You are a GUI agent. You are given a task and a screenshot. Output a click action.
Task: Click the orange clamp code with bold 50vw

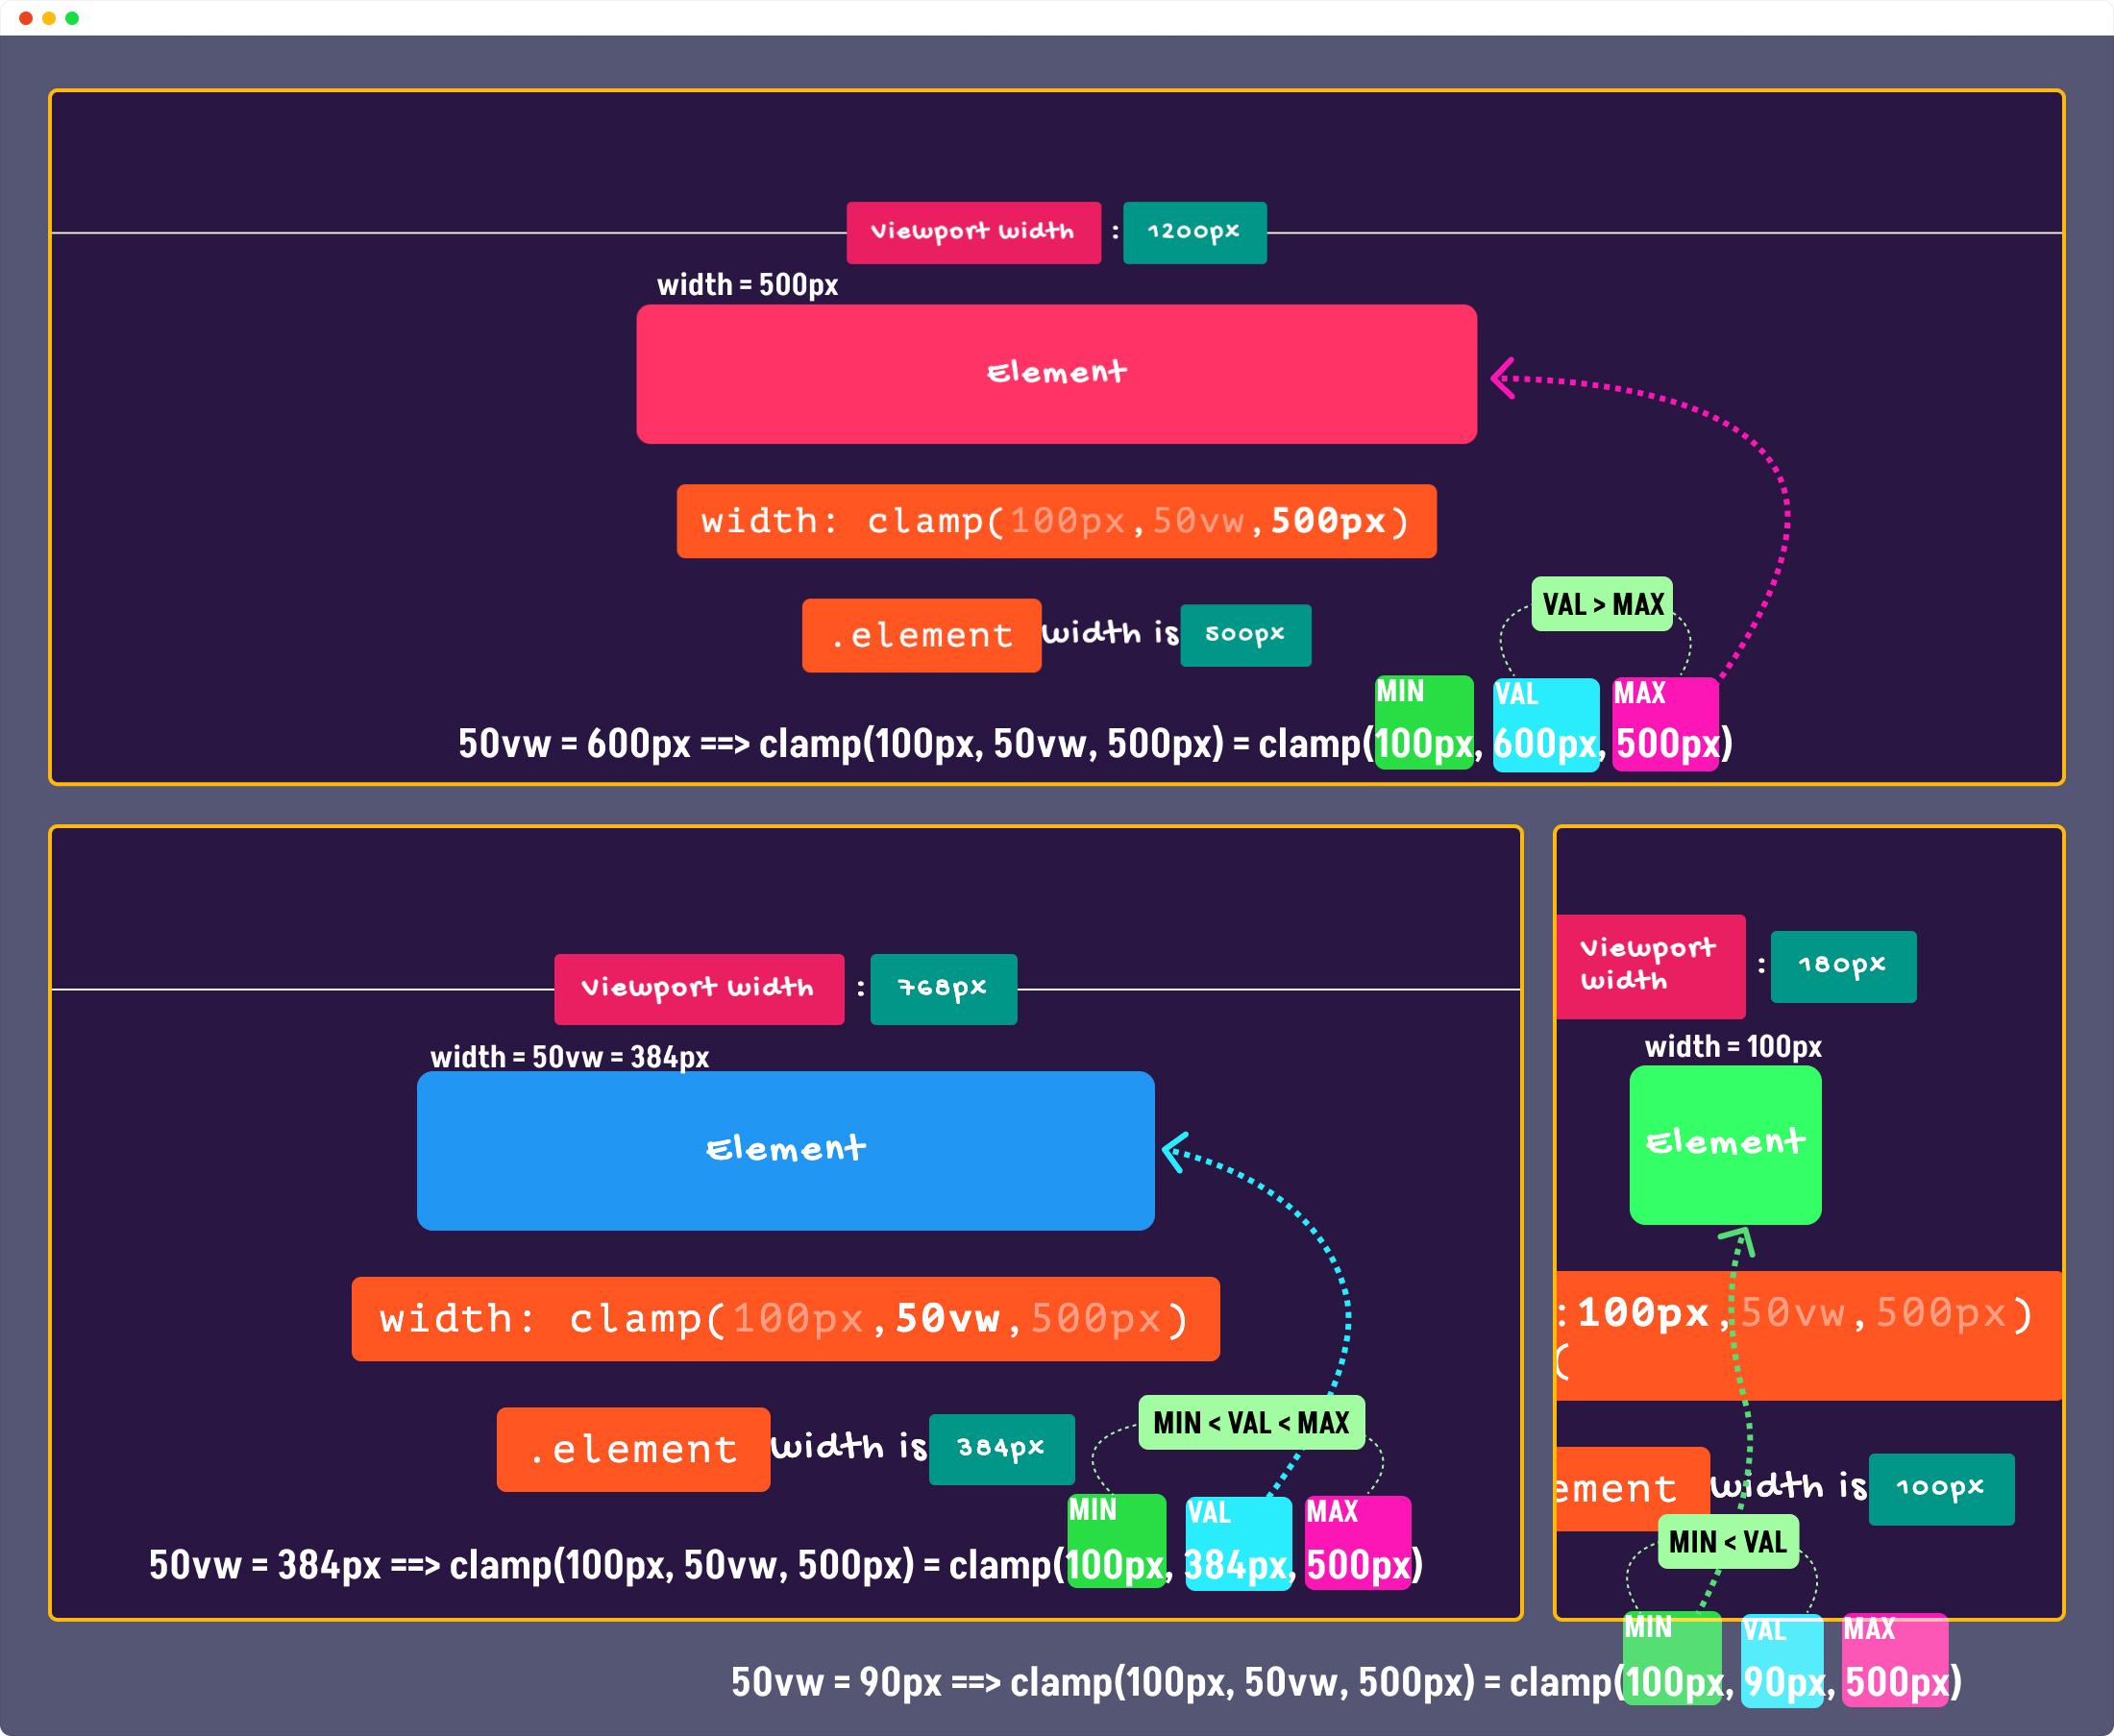click(x=785, y=1319)
